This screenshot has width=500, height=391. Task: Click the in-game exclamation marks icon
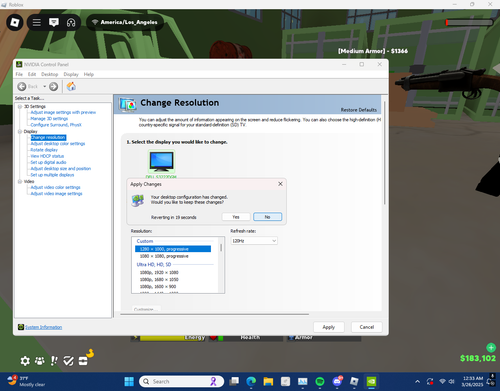point(54,361)
